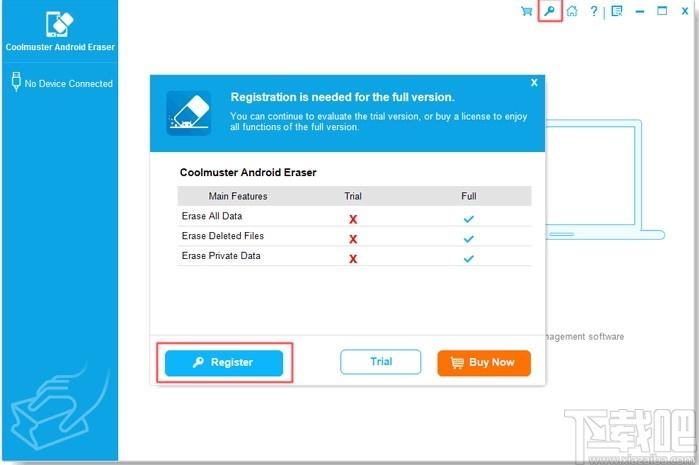Click the 'Erase All Data' feature row
Viewport: 699px width, 465px height.
pyautogui.click(x=354, y=216)
